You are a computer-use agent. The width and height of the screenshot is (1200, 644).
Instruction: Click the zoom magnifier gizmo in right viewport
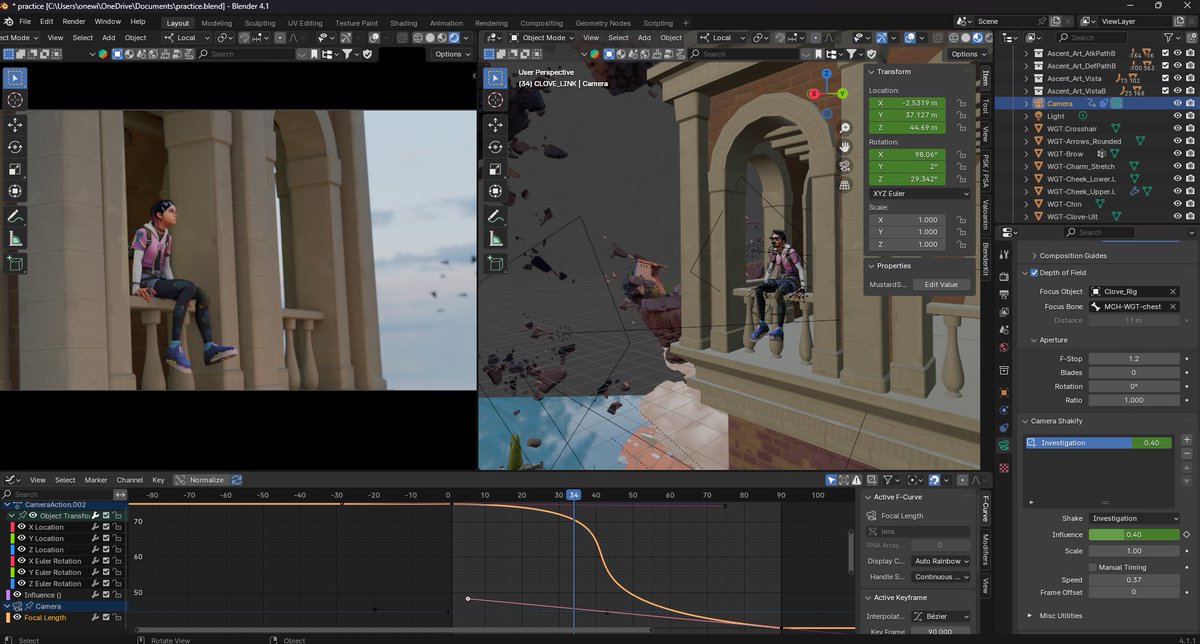[x=845, y=128]
